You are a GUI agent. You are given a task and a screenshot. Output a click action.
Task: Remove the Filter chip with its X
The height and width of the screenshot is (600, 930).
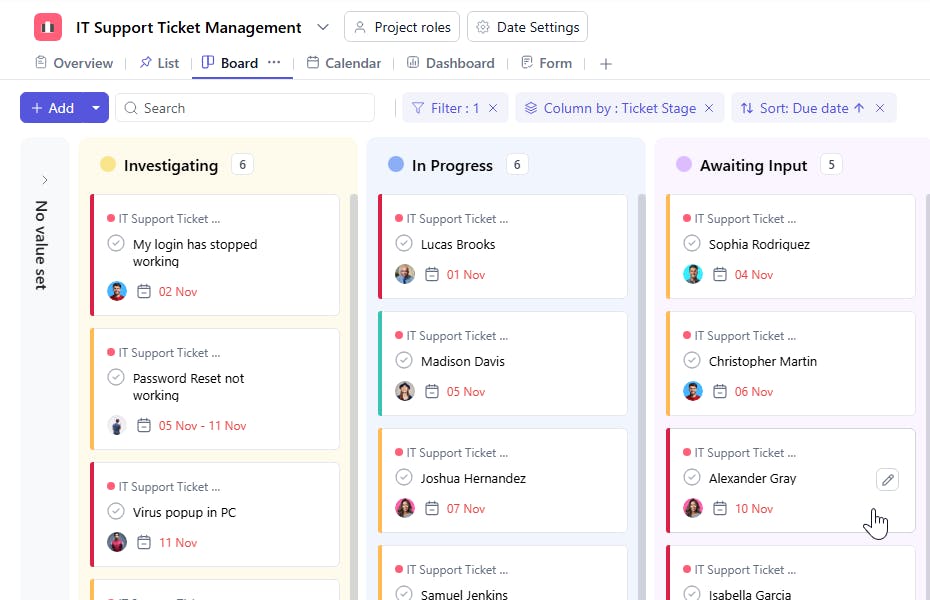(x=493, y=108)
